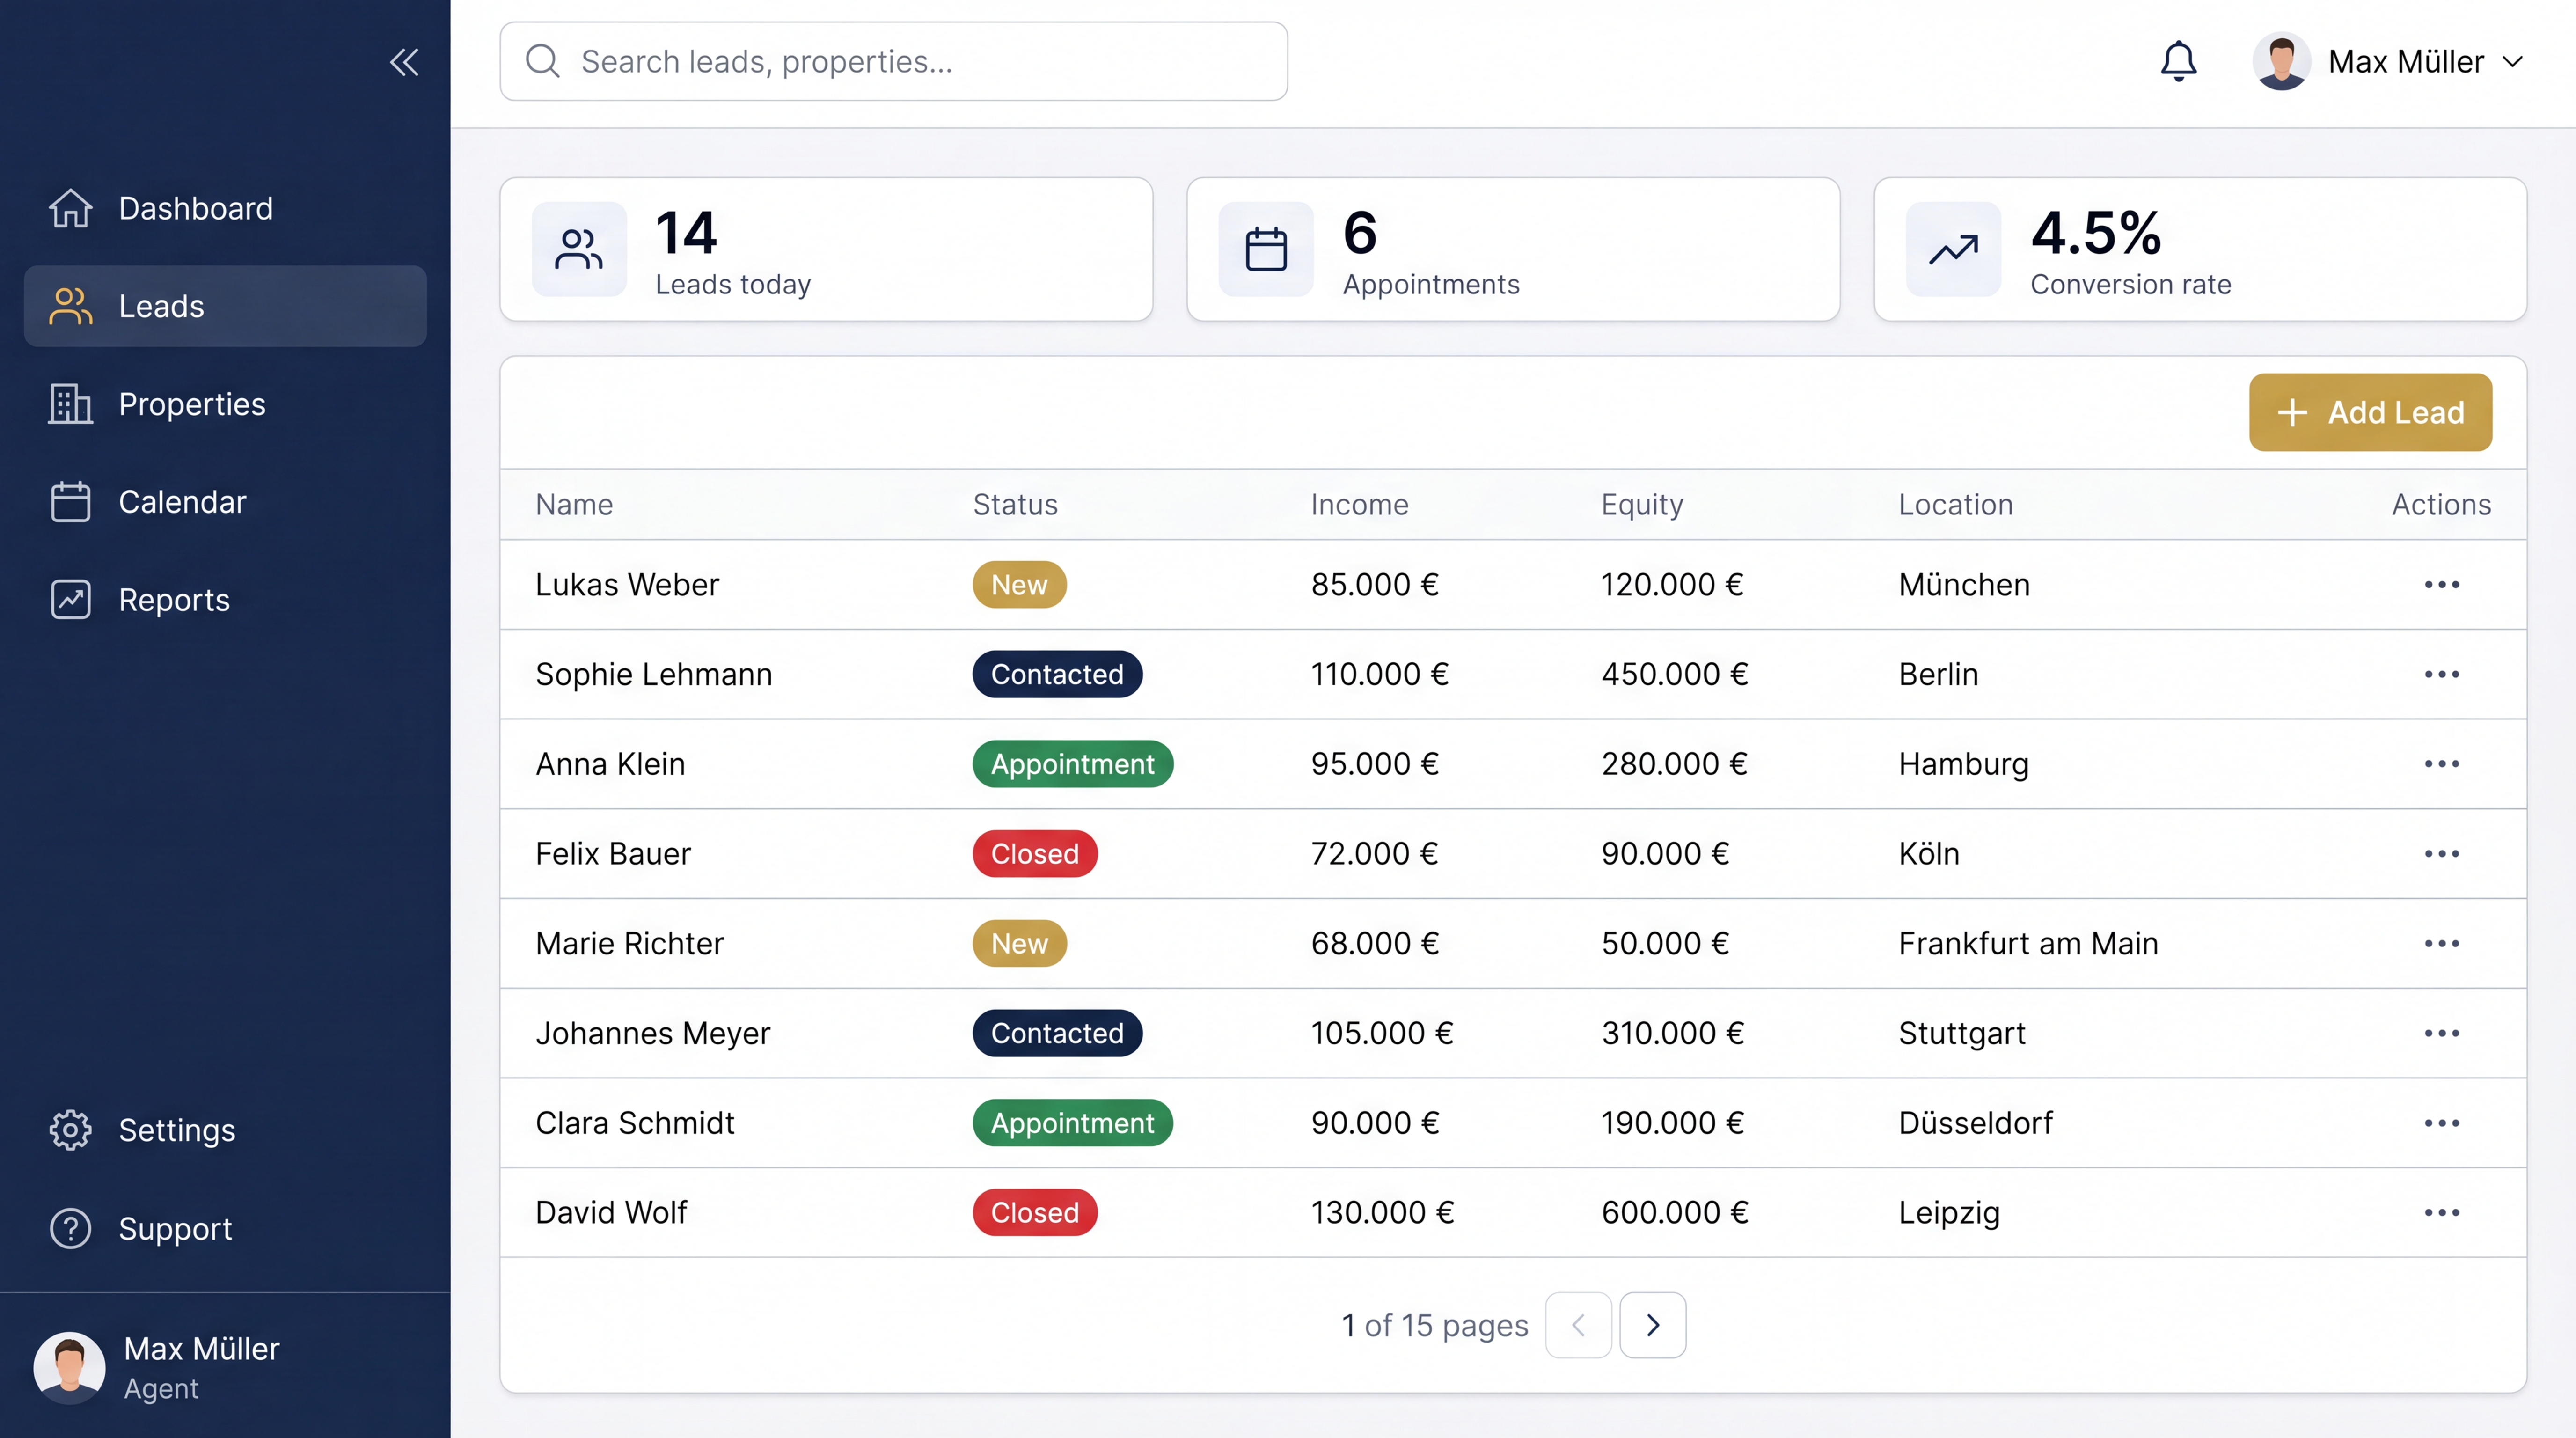This screenshot has width=2576, height=1438.
Task: Open Calendar section
Action: click(x=225, y=502)
